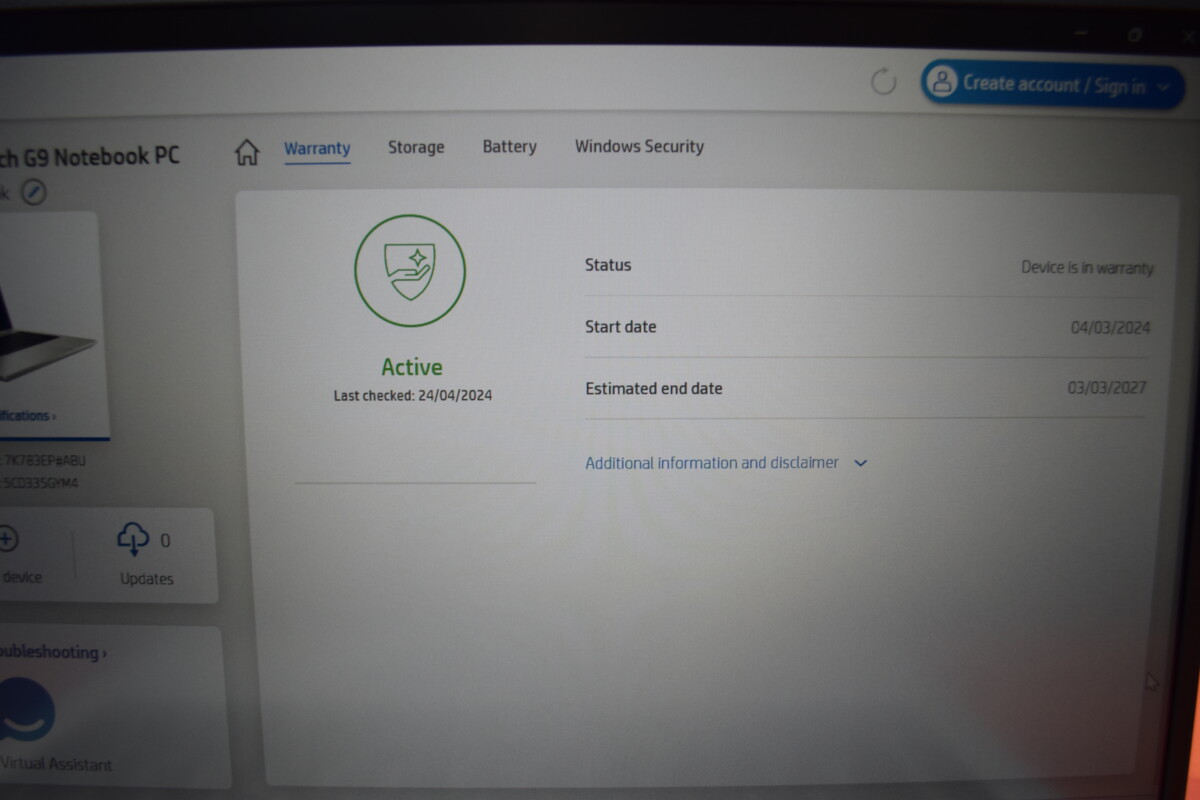Click the add device plus icon
The width and height of the screenshot is (1200, 800).
coord(6,540)
